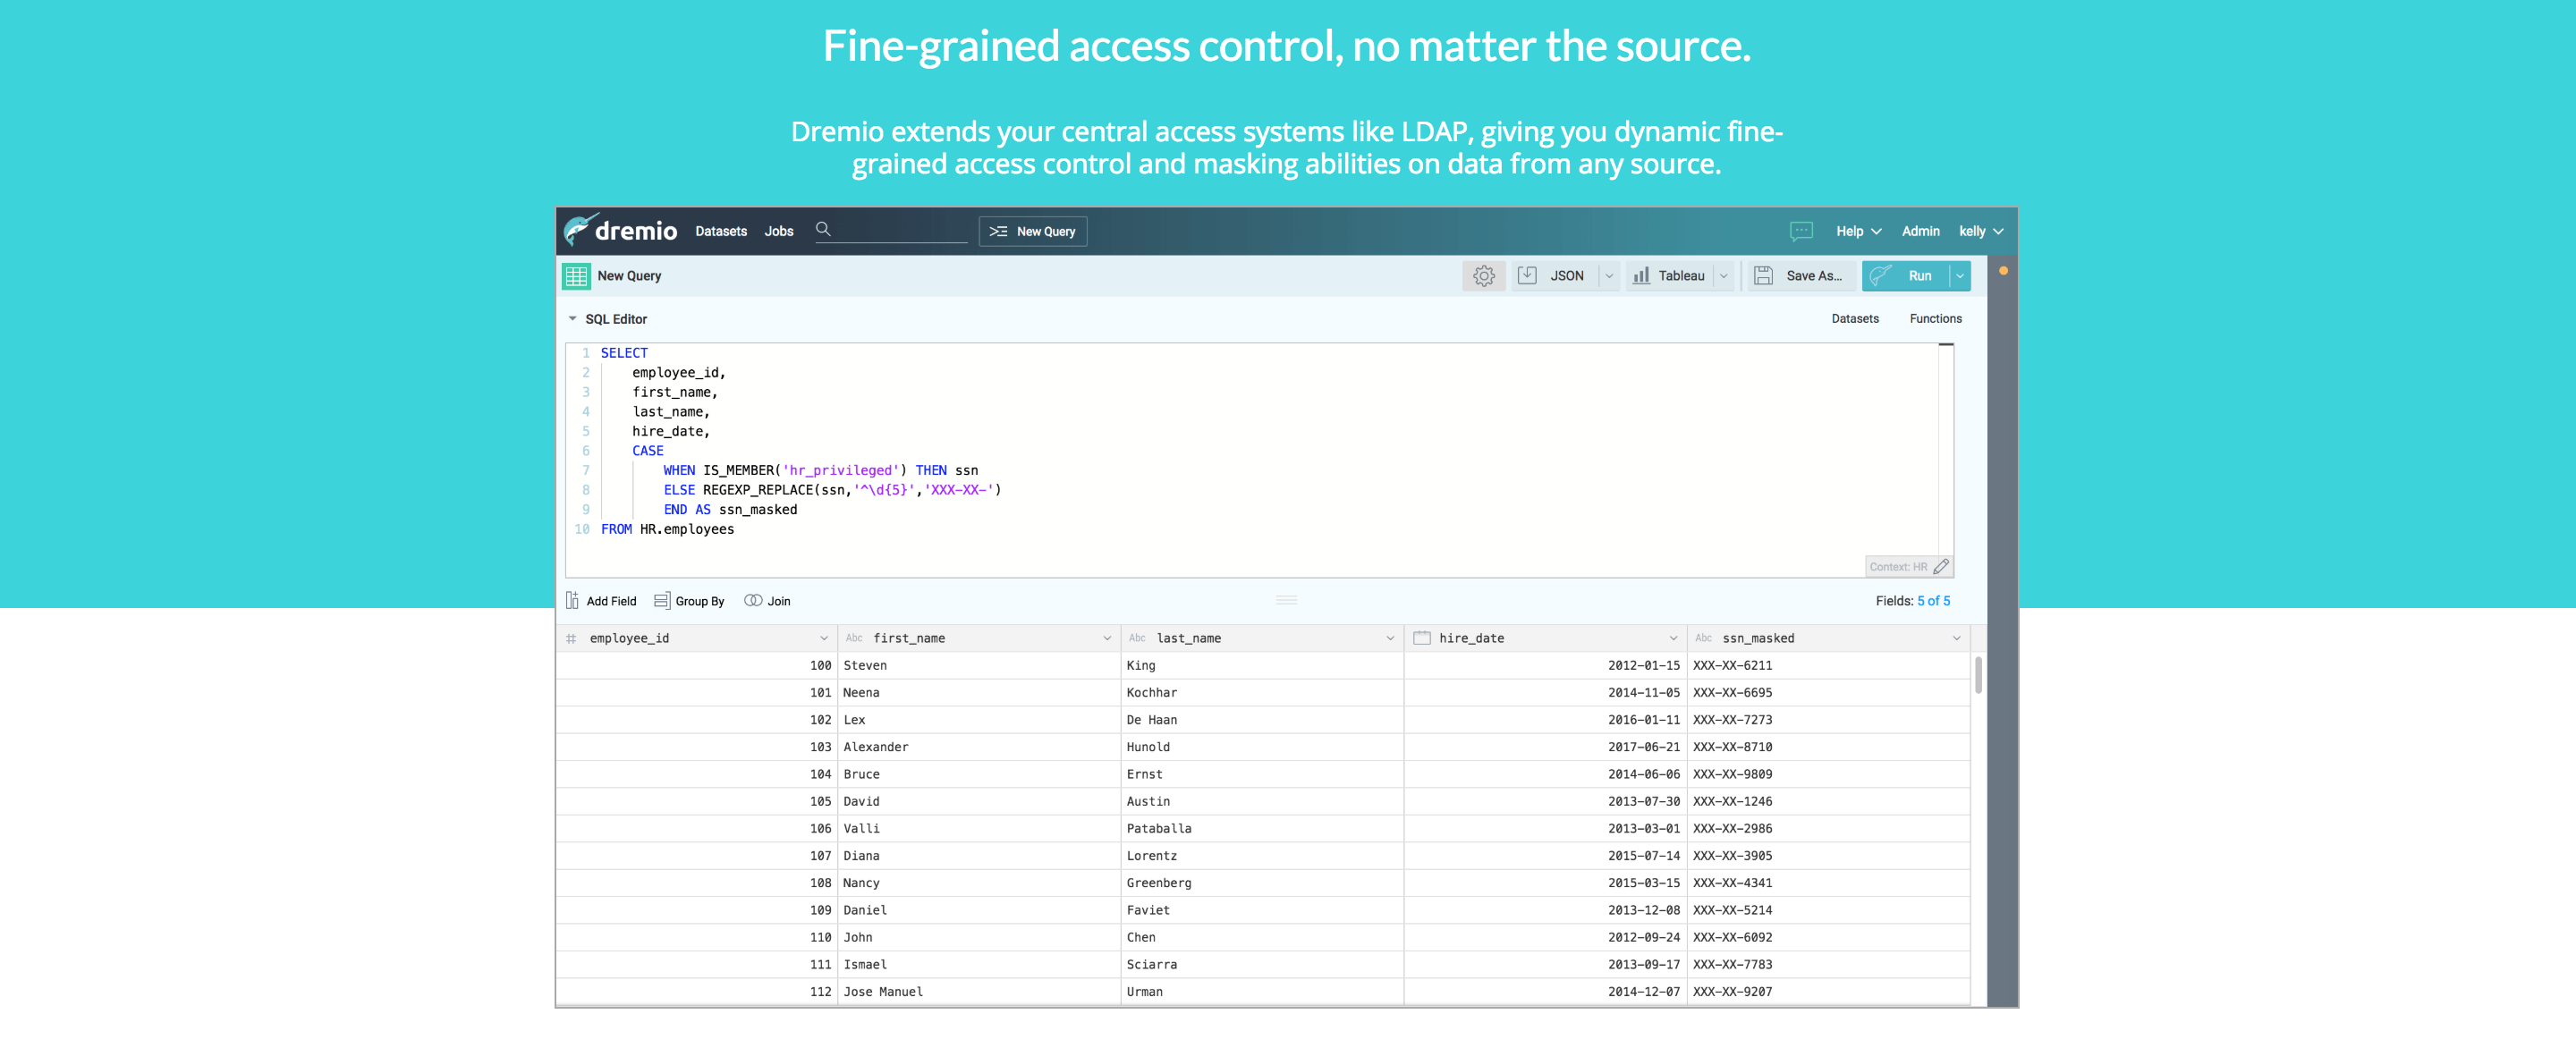The height and width of the screenshot is (1048, 2576).
Task: Click the employee_id number type icon
Action: [x=571, y=638]
